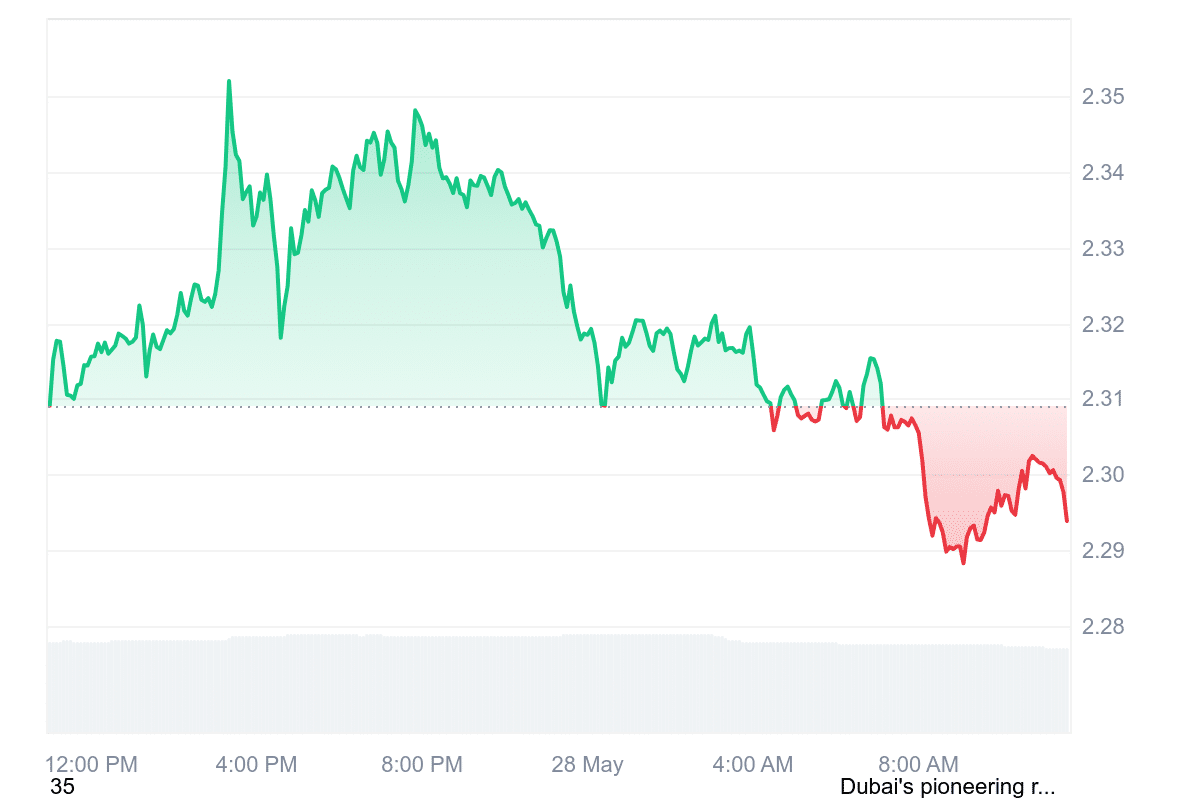This screenshot has height=800, width=1200.
Task: Click the 2.31 price axis label
Action: 1103,400
